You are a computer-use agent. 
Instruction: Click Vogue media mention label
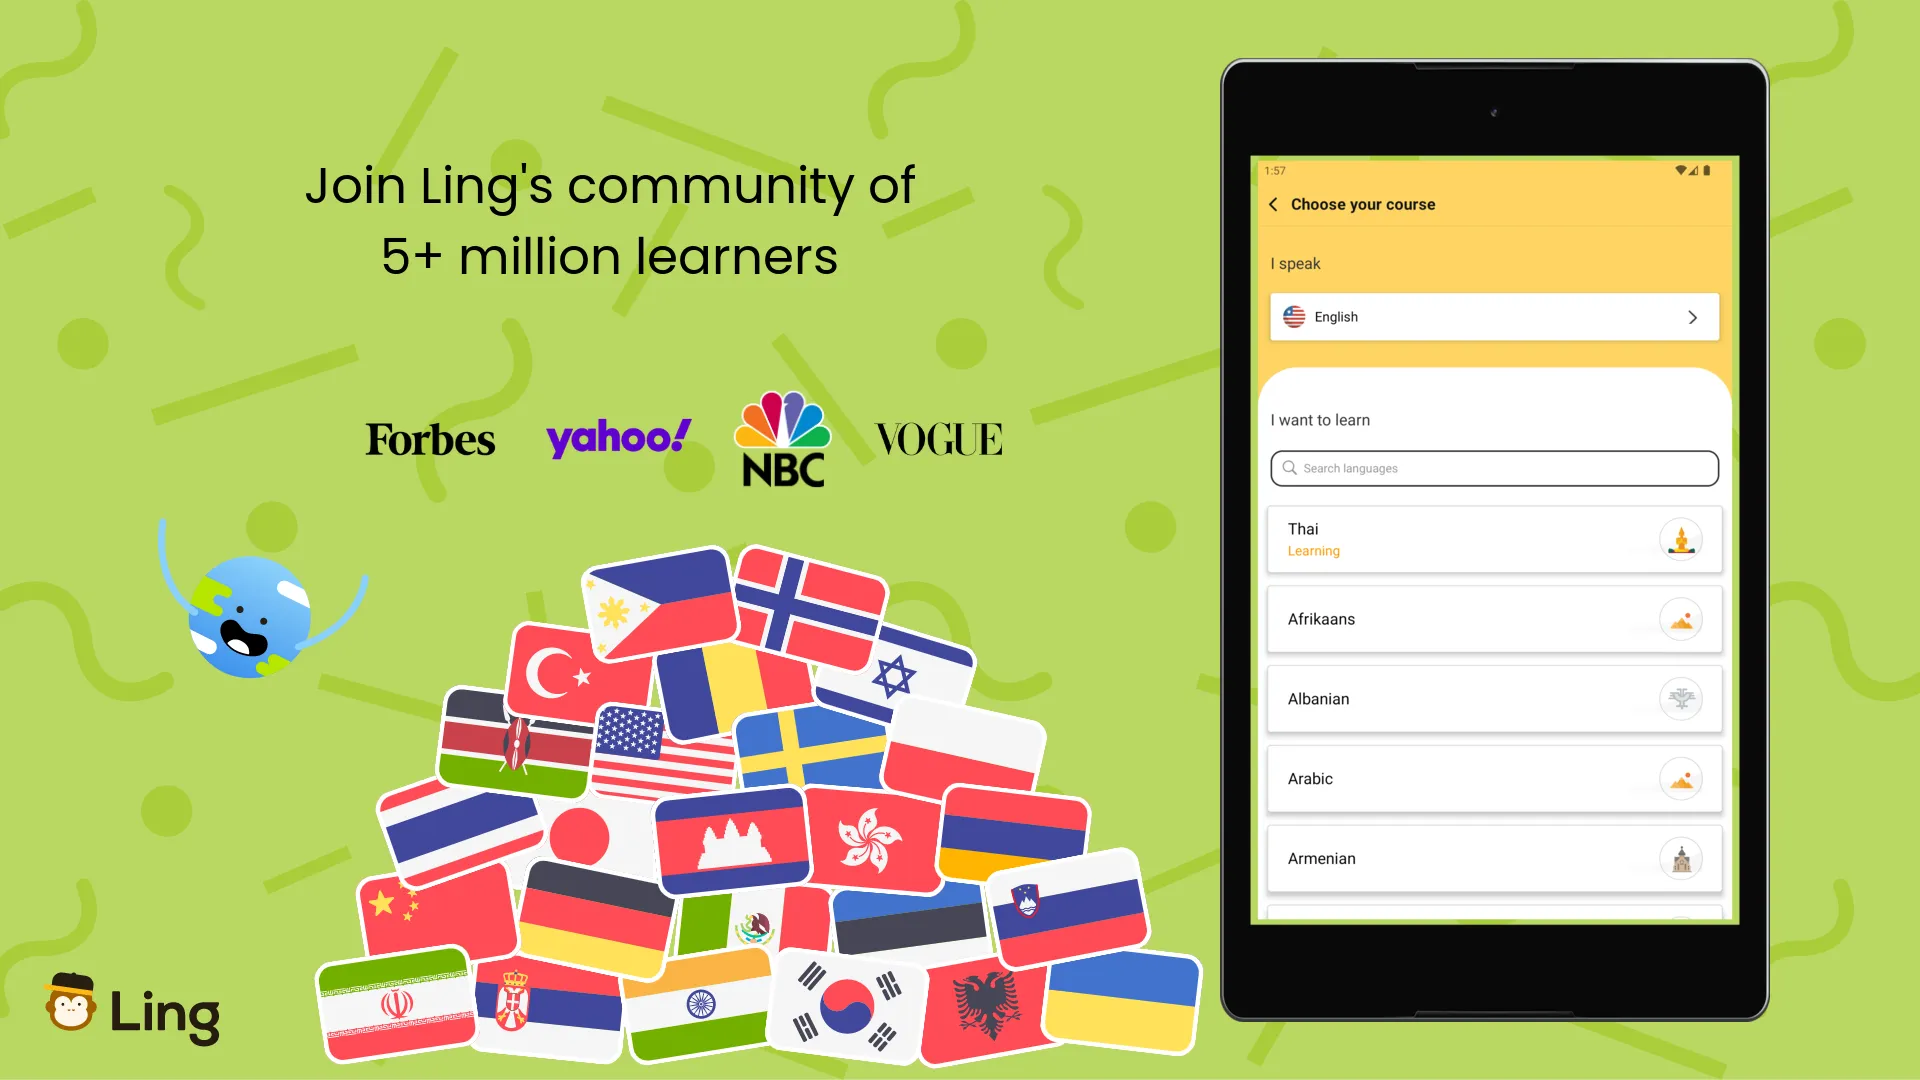tap(938, 436)
